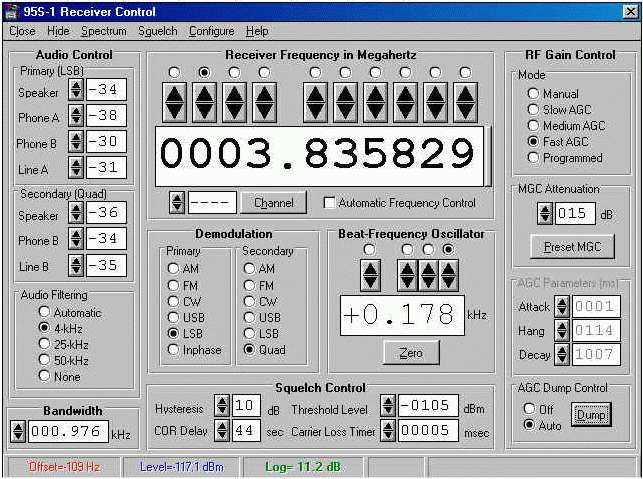Click the Offset=-109 Hz status text
The image size is (643, 479).
(64, 467)
